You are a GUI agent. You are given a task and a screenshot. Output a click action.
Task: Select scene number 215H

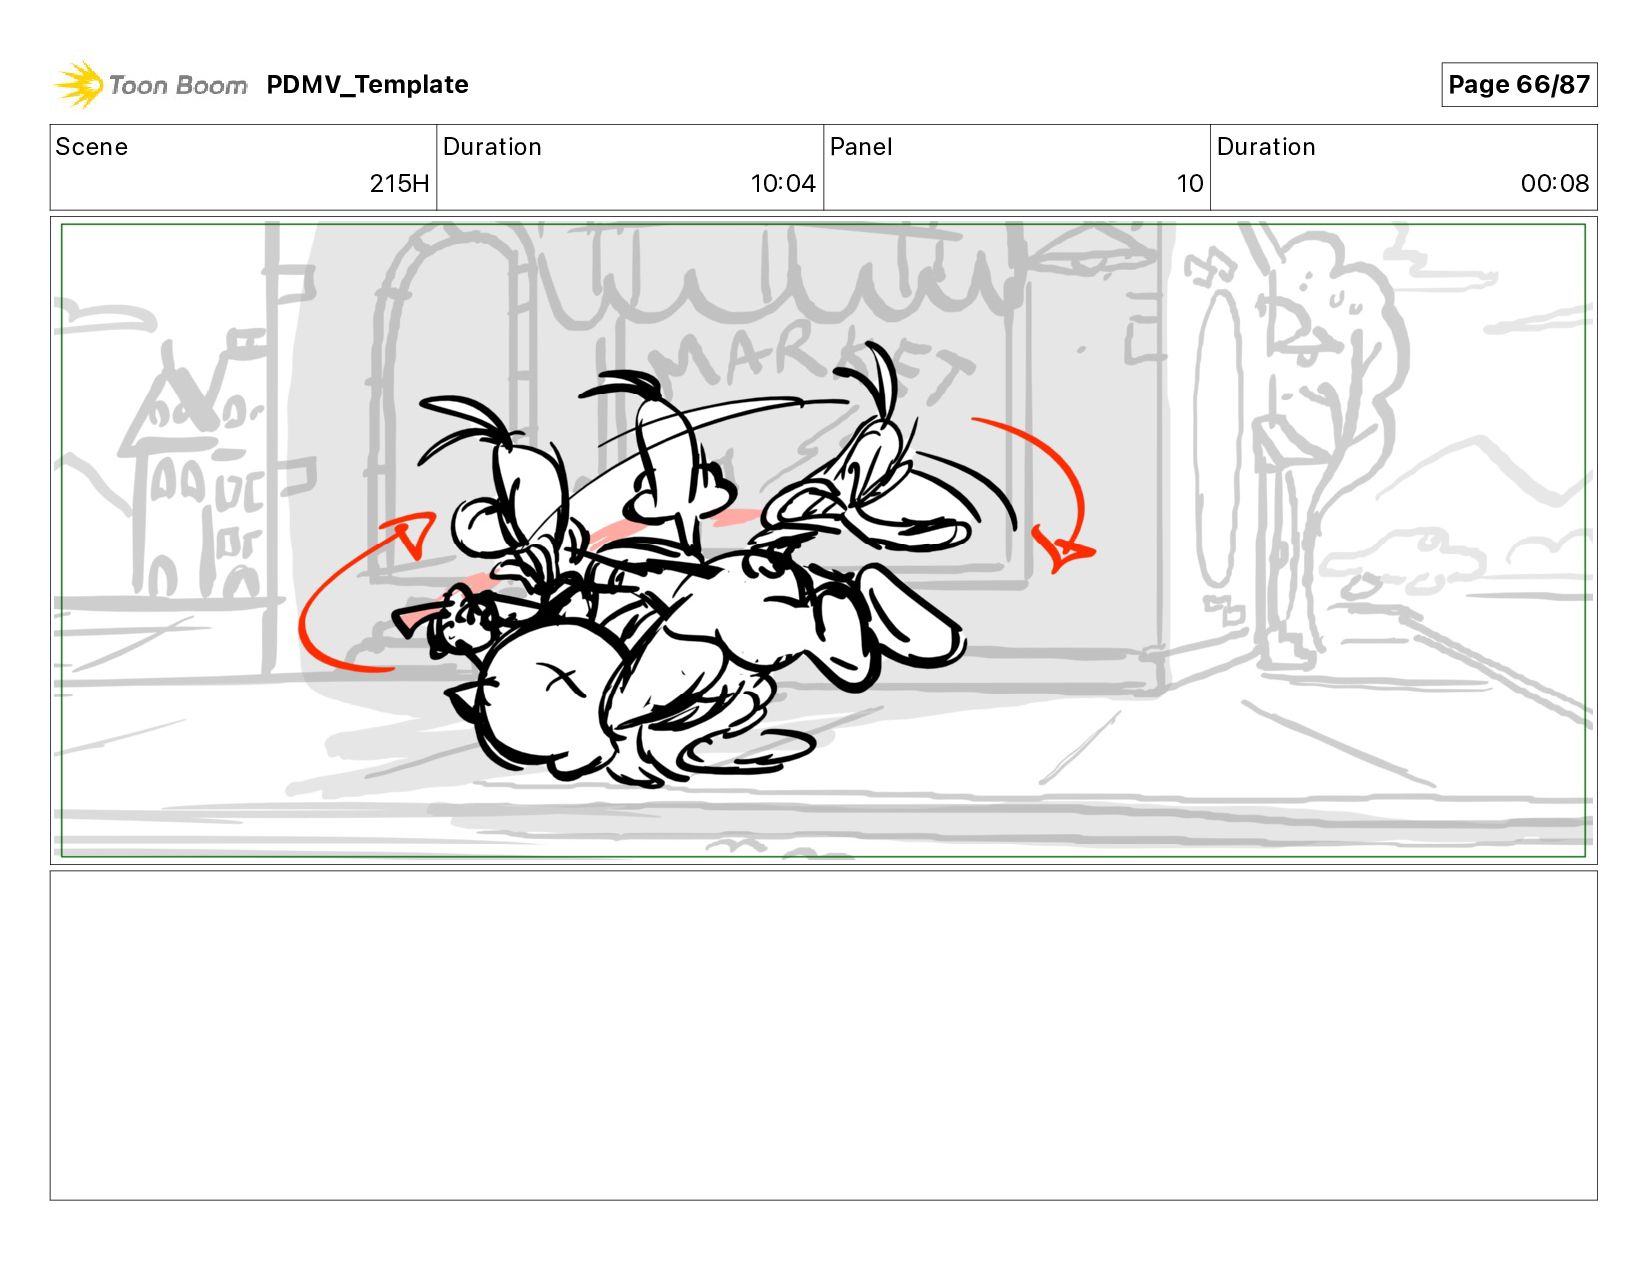pyautogui.click(x=399, y=184)
